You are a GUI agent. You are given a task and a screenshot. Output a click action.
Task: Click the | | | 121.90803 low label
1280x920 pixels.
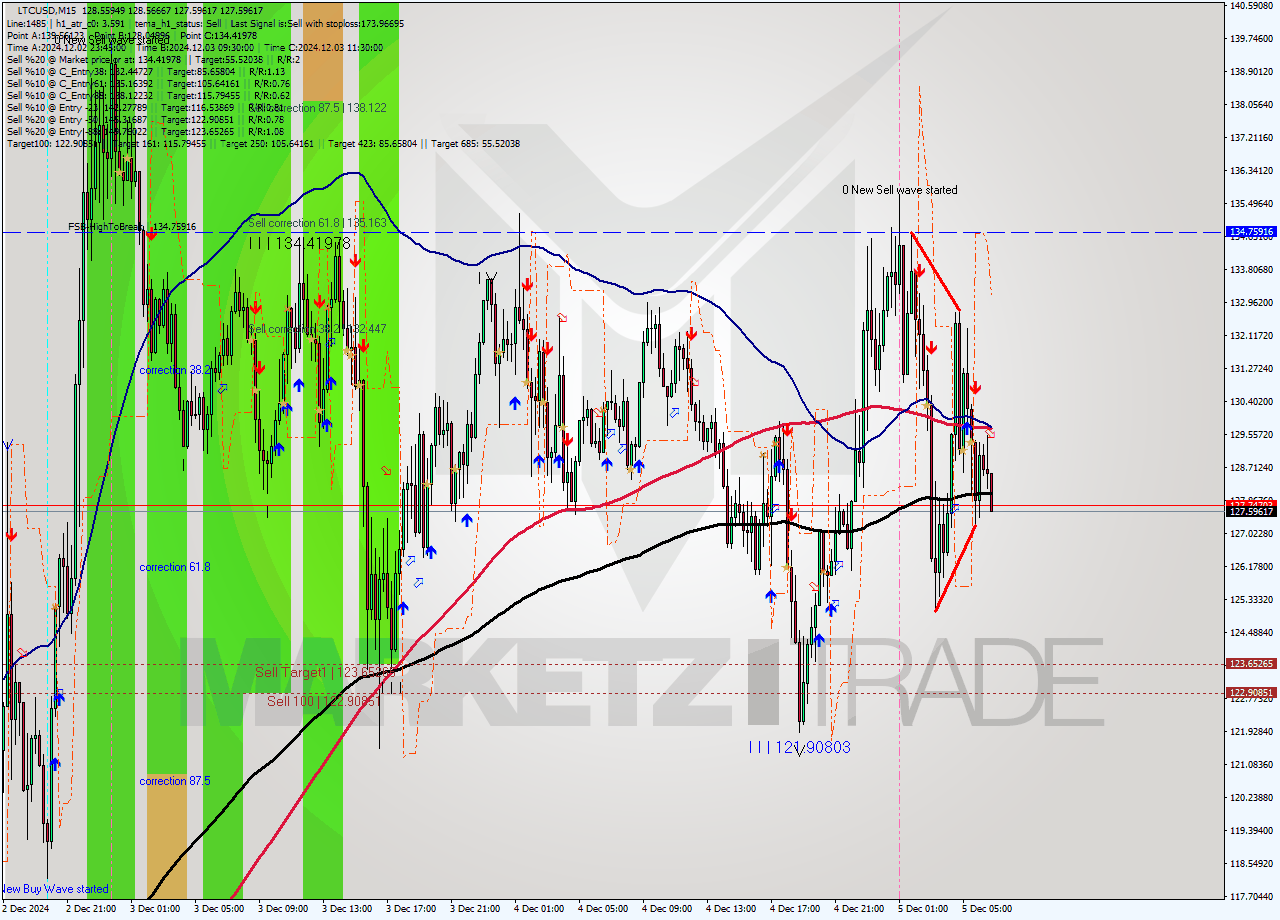tap(799, 747)
